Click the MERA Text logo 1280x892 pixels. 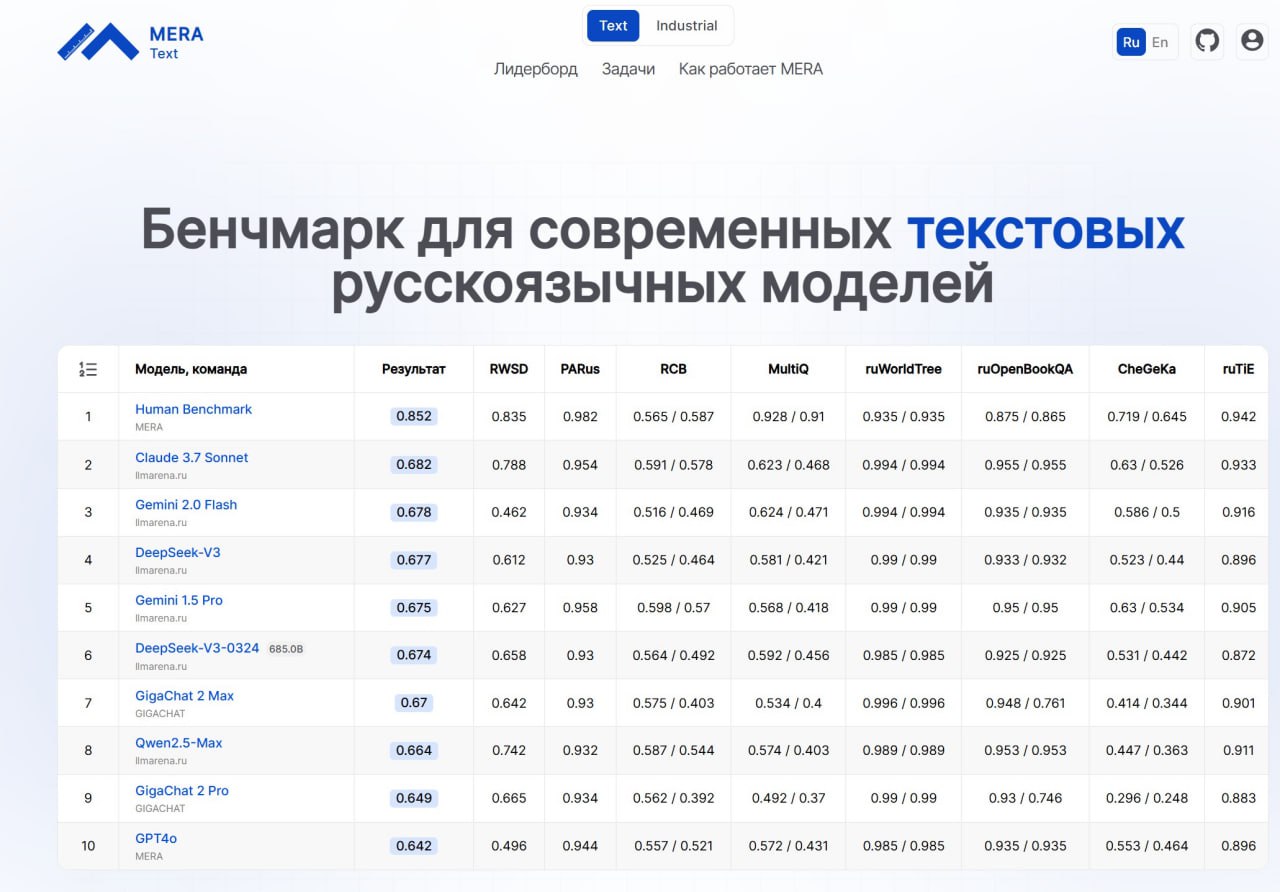pos(130,42)
